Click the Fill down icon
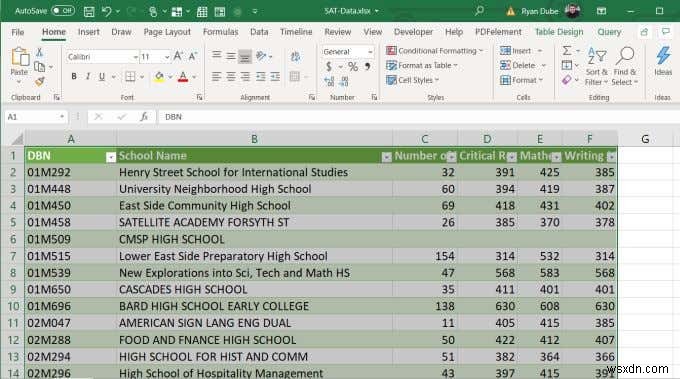Screen dimensions: 680x379 (x=567, y=65)
